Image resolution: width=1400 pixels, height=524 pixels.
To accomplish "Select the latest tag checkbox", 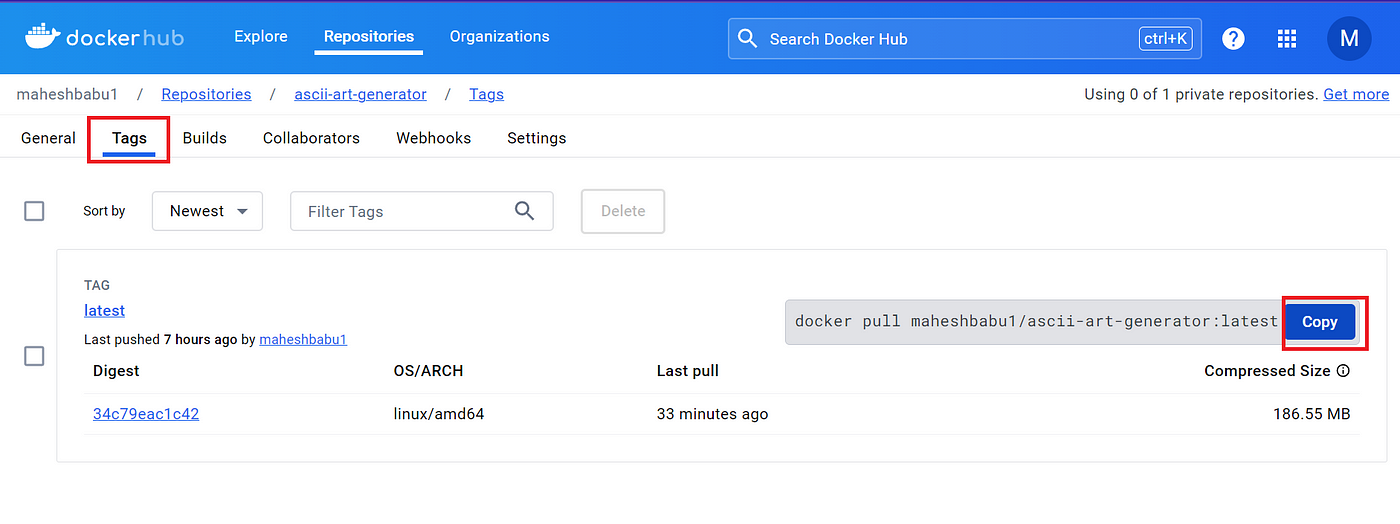I will tap(34, 356).
